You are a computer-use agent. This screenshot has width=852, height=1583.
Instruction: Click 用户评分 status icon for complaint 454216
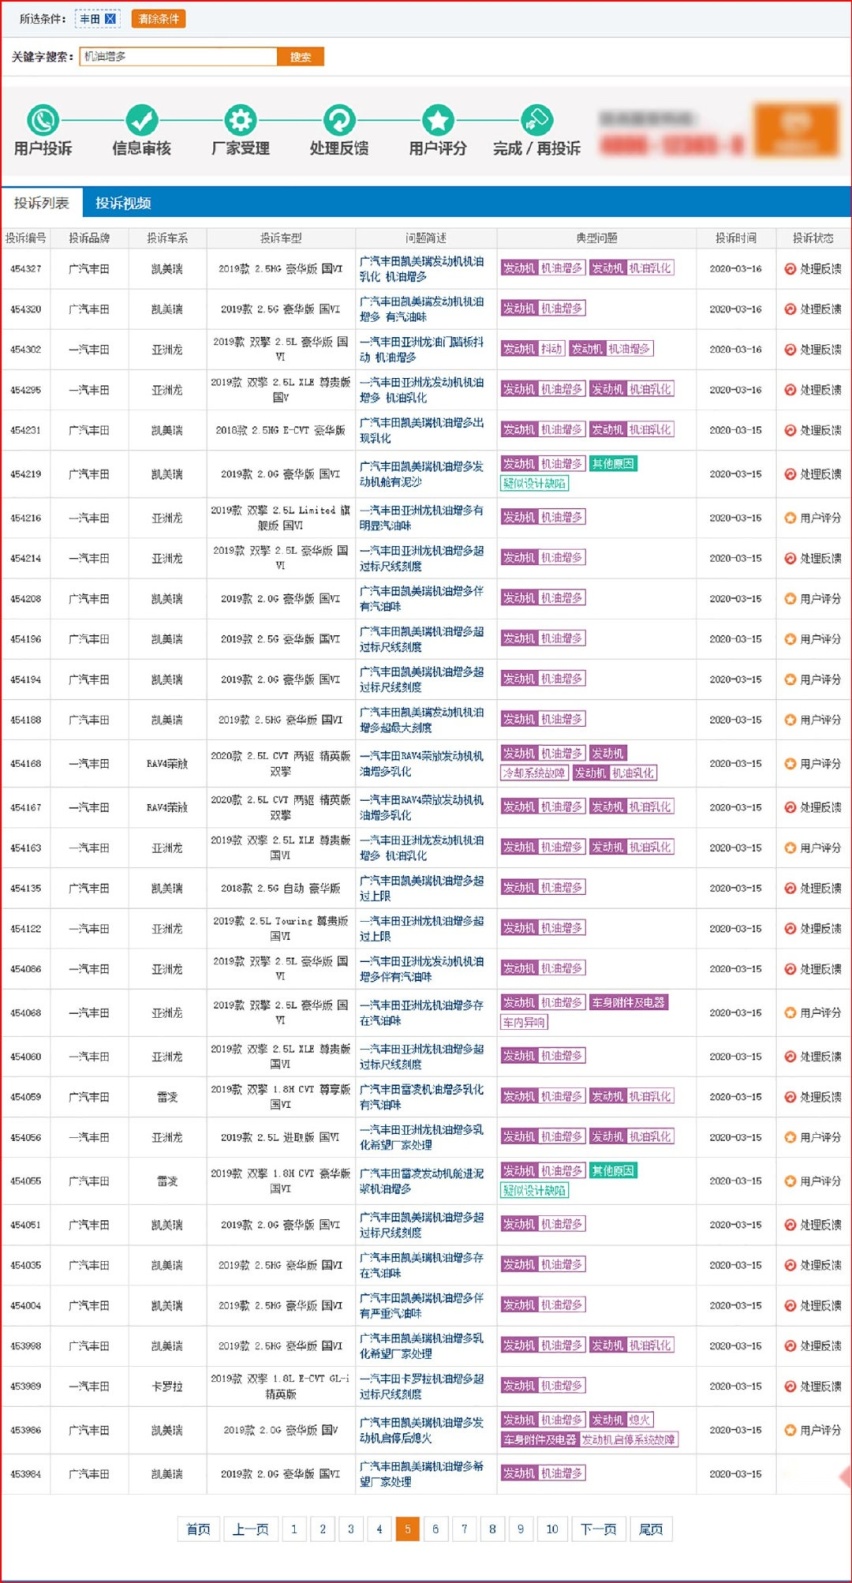point(790,518)
